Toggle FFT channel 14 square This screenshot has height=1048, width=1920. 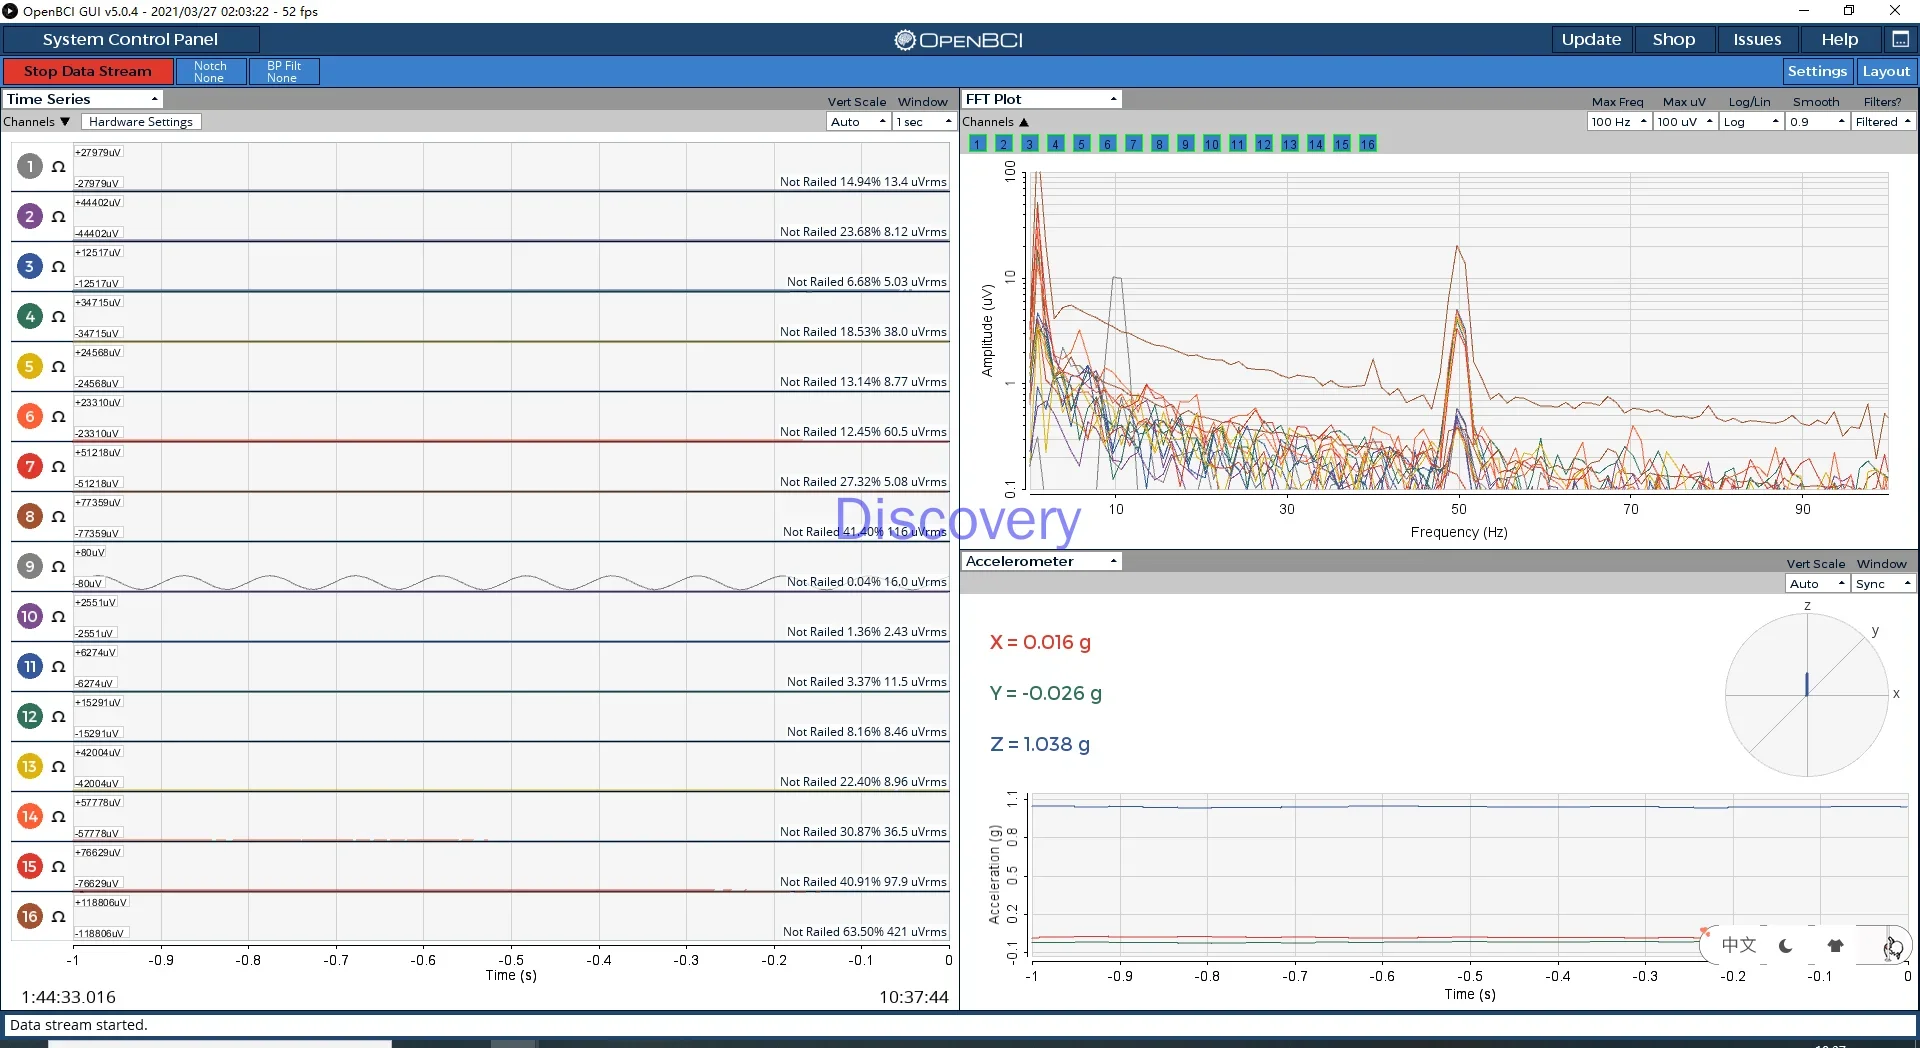[1315, 144]
